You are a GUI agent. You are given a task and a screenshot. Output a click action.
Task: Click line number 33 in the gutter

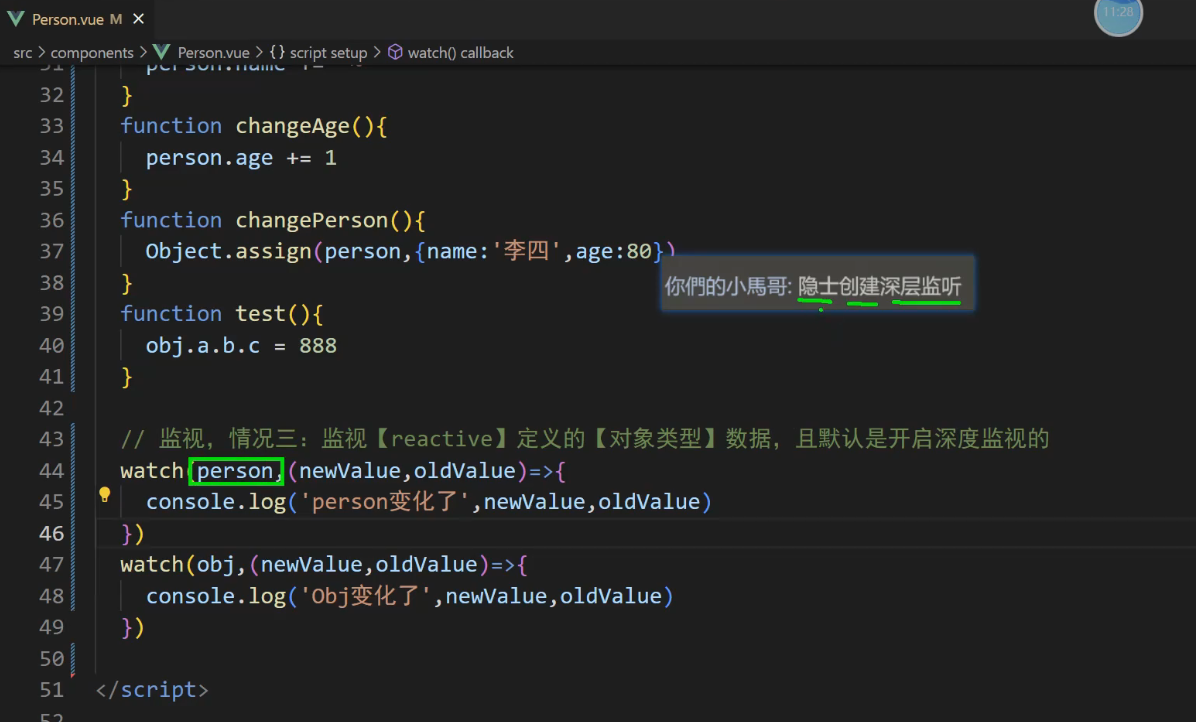point(52,125)
